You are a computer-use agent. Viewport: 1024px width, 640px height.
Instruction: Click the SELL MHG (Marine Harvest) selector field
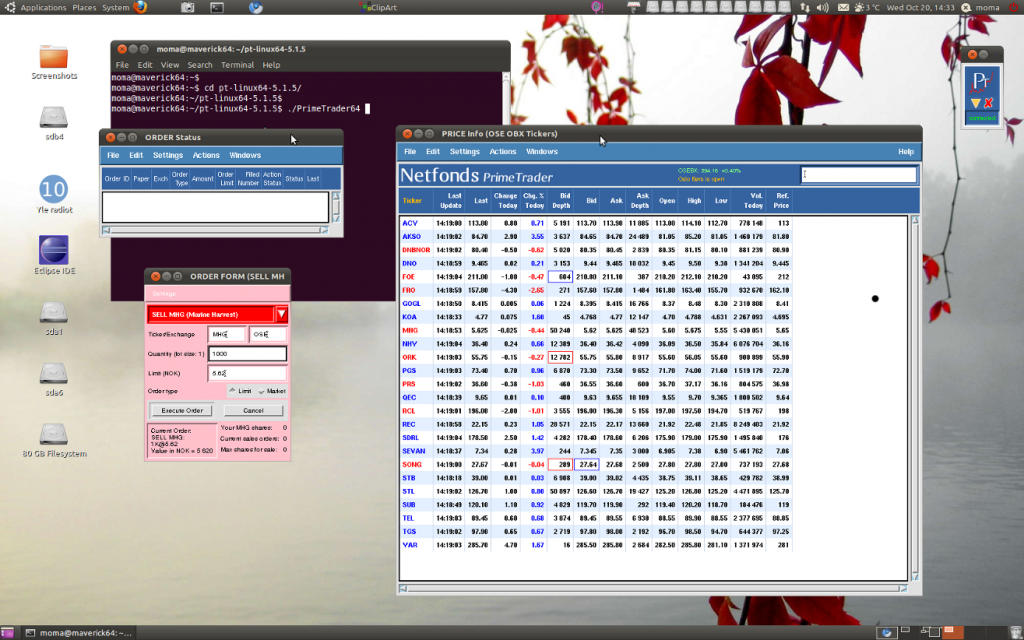click(x=210, y=314)
